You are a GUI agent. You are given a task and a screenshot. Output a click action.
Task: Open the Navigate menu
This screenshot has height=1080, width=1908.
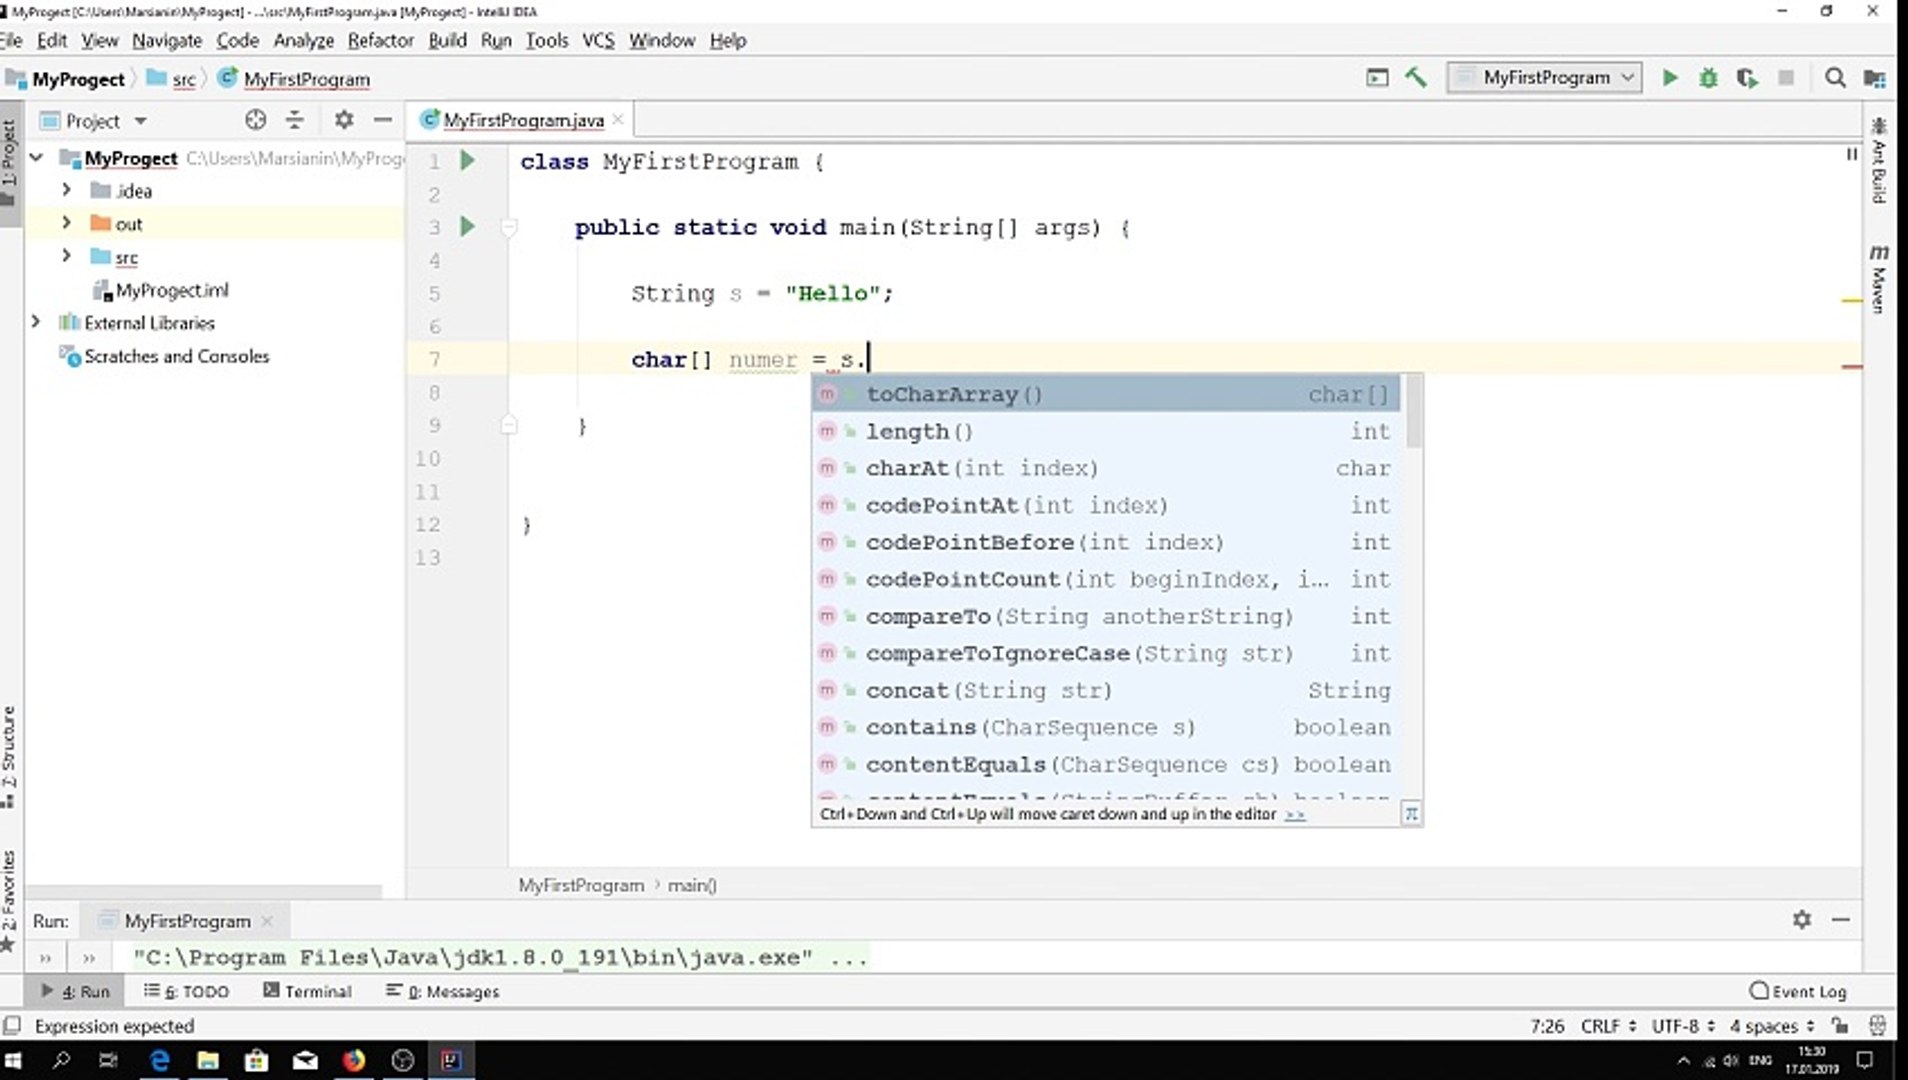point(167,40)
